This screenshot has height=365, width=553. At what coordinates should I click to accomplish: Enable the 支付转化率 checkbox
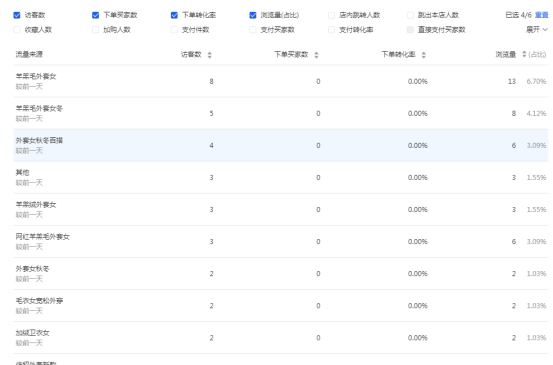[x=331, y=30]
